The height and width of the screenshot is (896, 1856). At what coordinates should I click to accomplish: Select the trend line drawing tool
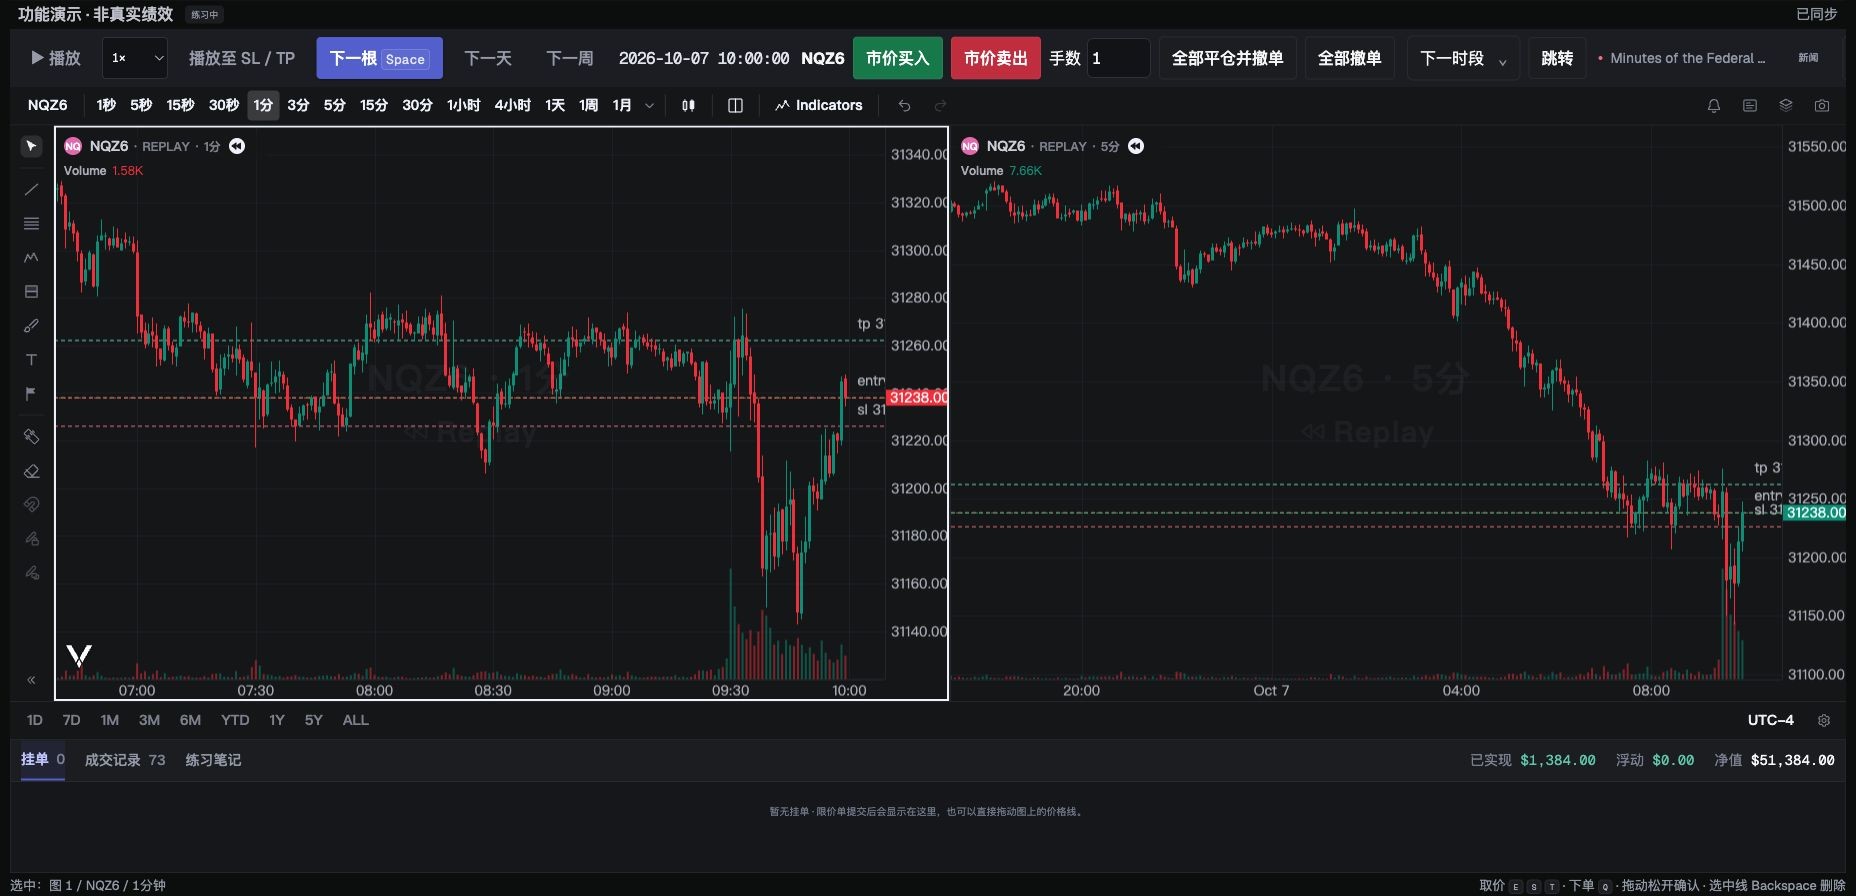click(x=31, y=189)
